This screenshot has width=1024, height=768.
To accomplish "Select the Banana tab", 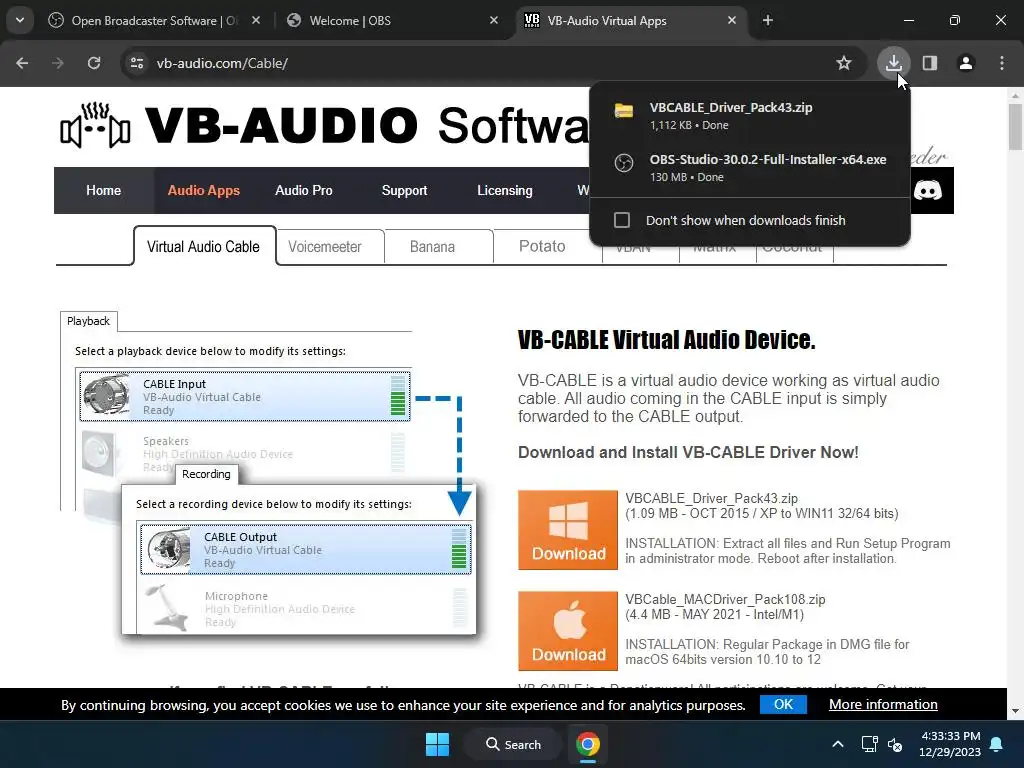I will [x=432, y=247].
